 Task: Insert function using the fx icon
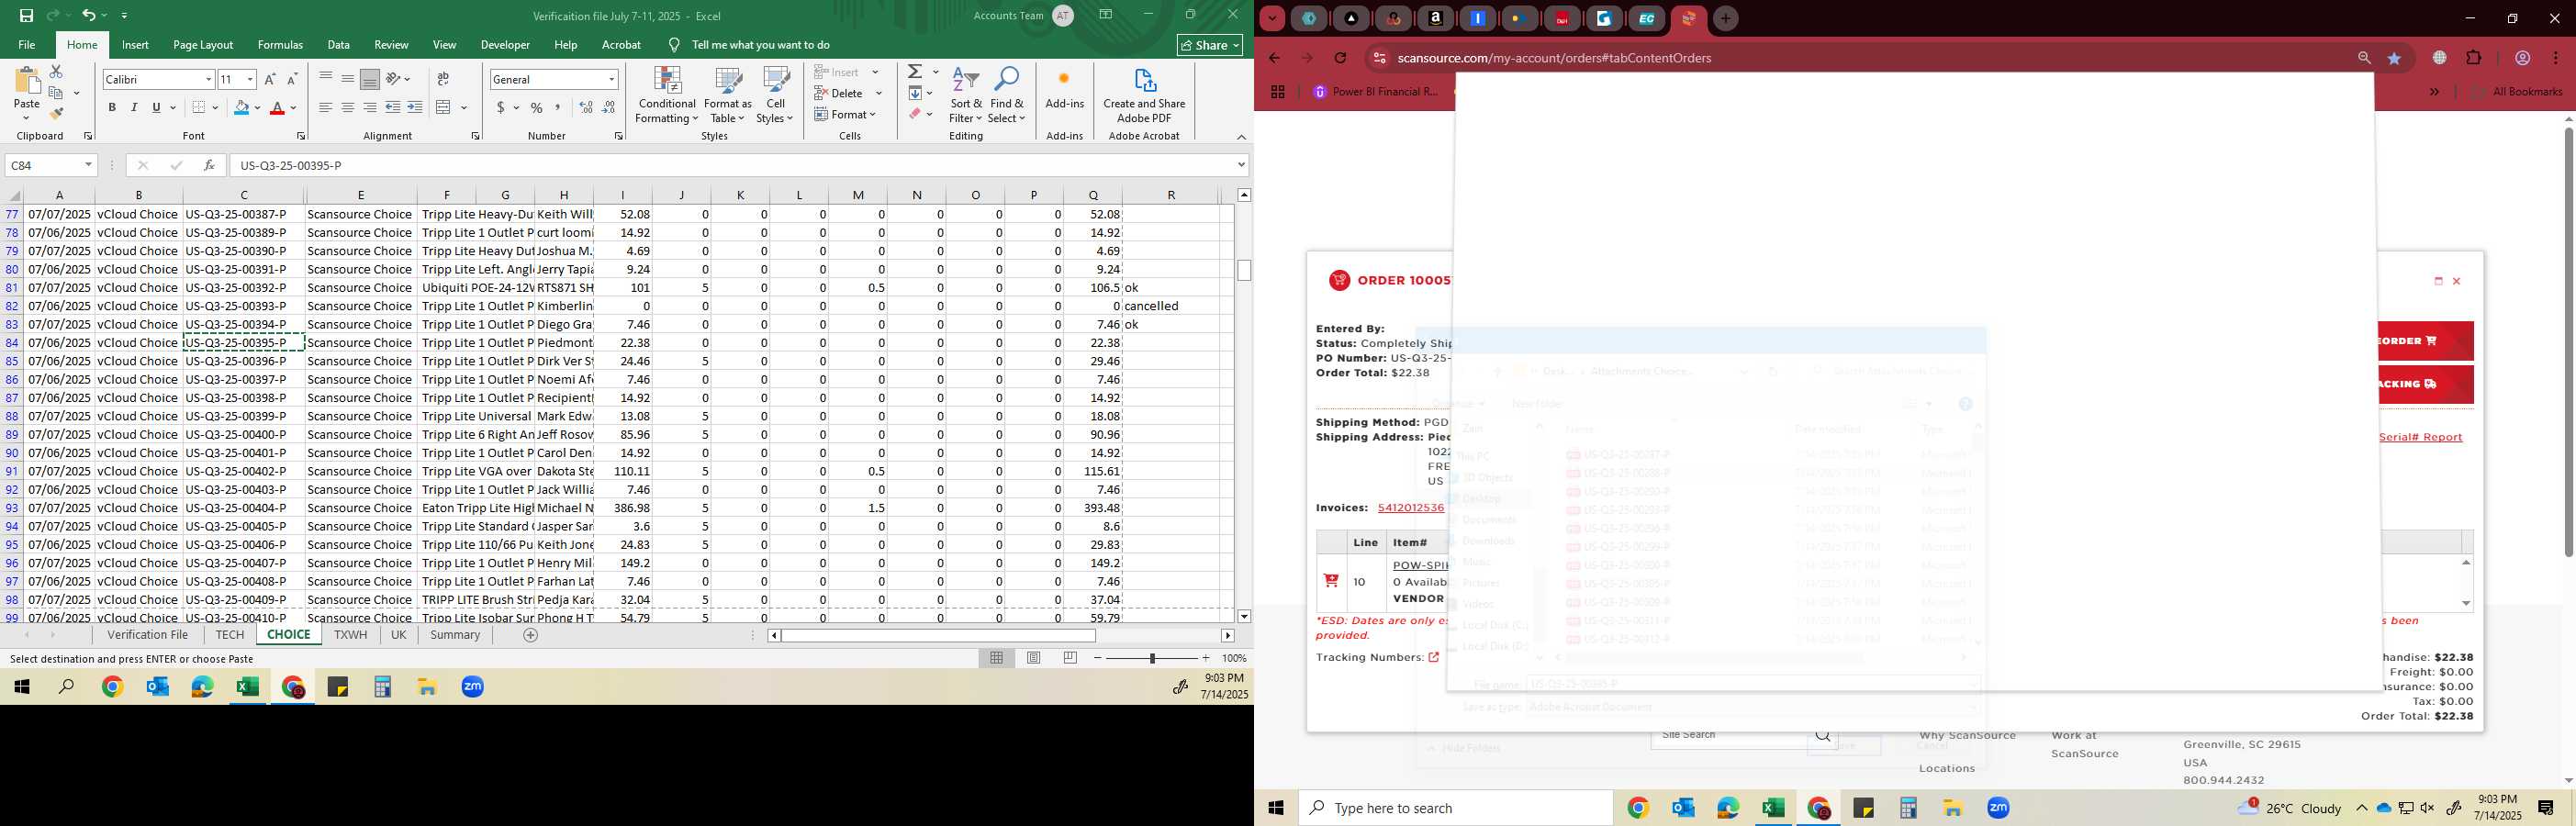click(x=209, y=165)
